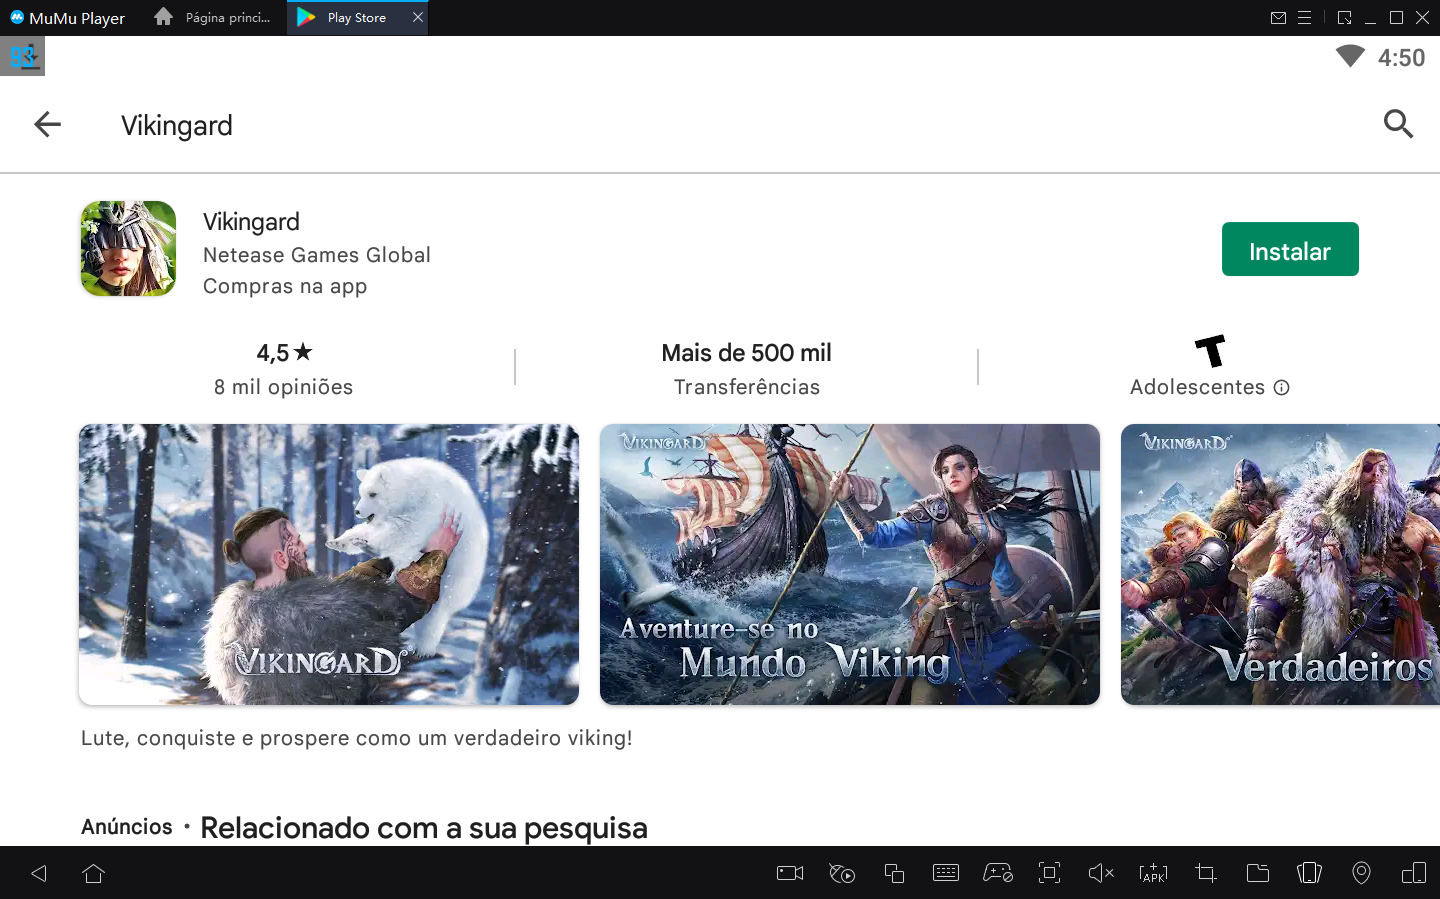Mute the emulator audio with the speaker icon

tap(1101, 873)
